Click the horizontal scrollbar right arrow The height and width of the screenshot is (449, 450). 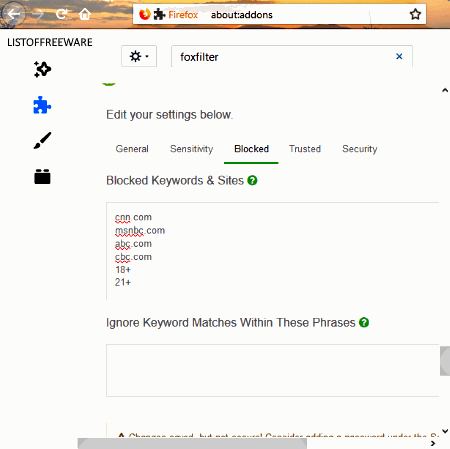pyautogui.click(x=433, y=443)
